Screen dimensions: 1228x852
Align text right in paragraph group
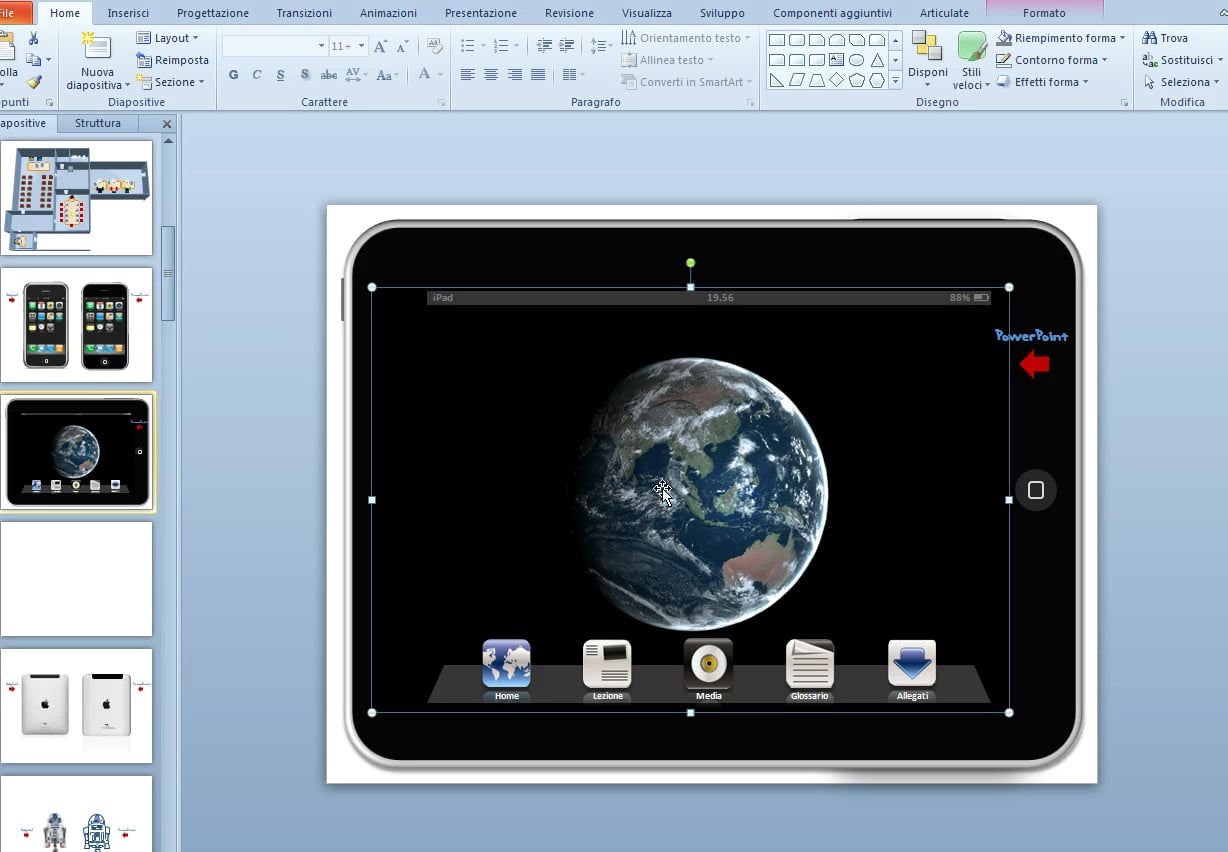515,75
